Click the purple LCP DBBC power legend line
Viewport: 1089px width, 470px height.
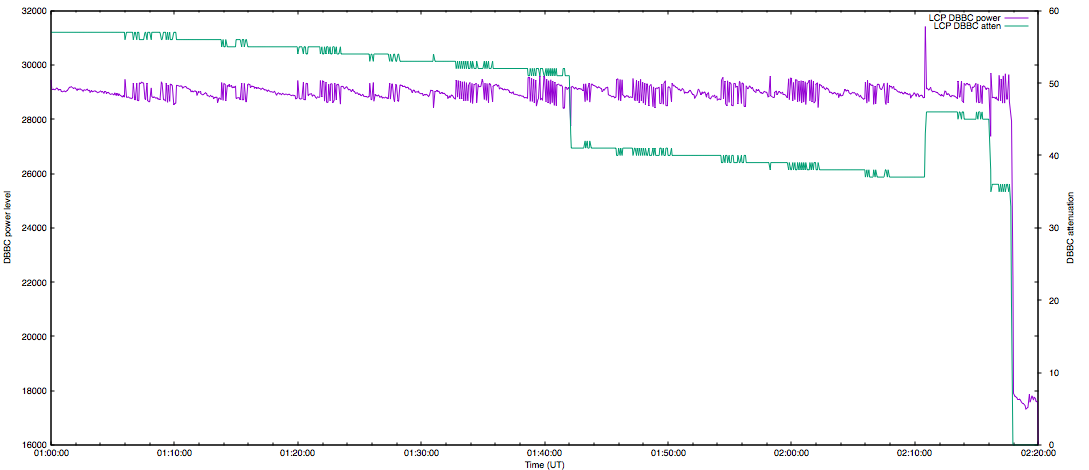tap(1016, 18)
